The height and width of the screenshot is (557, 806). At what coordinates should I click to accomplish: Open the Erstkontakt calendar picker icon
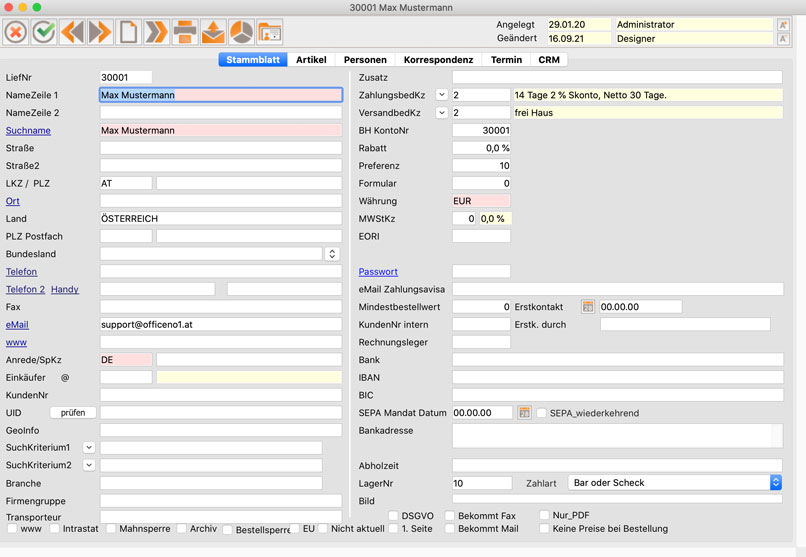click(588, 307)
